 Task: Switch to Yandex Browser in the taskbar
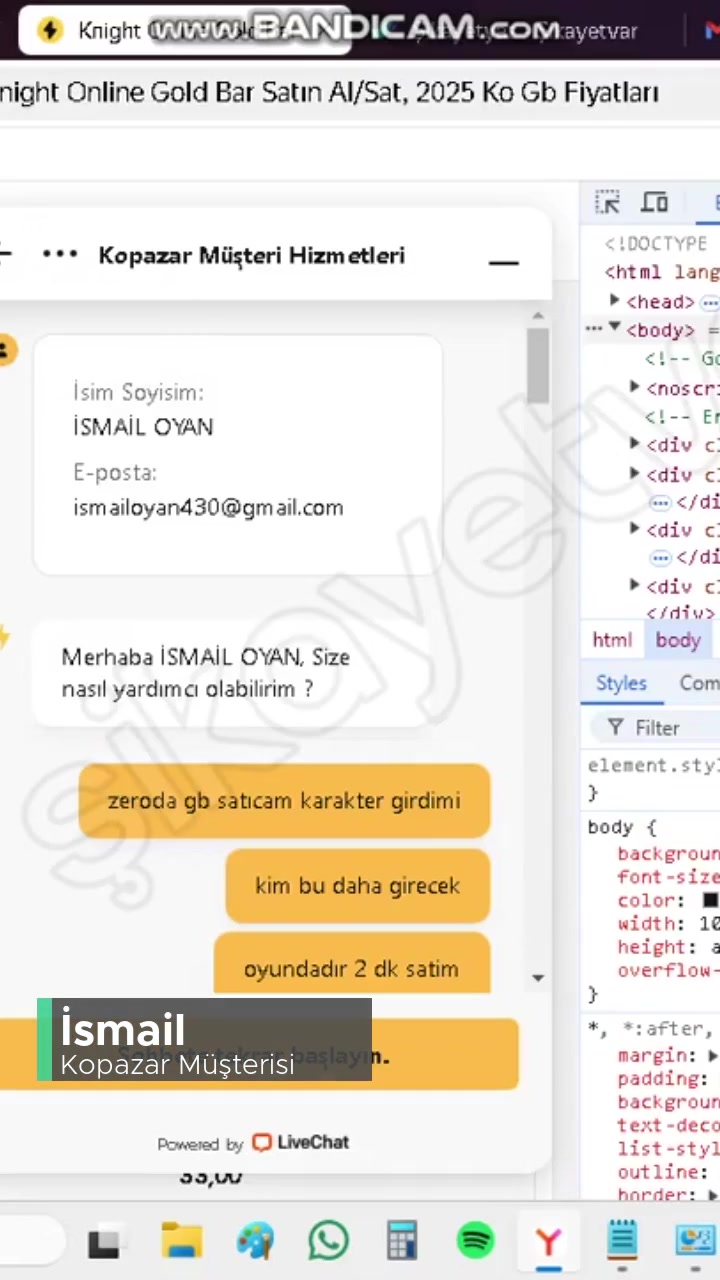pyautogui.click(x=548, y=1242)
